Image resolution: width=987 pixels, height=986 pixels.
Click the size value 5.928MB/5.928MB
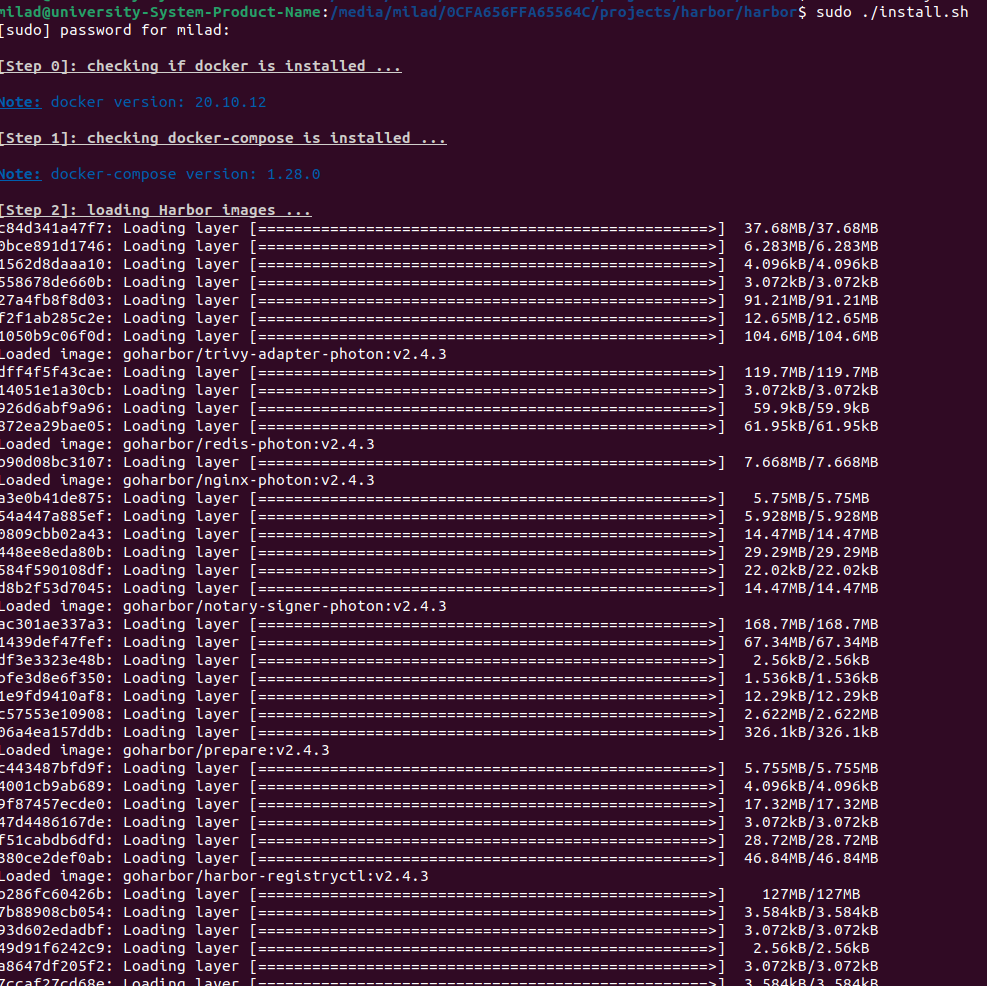(811, 516)
